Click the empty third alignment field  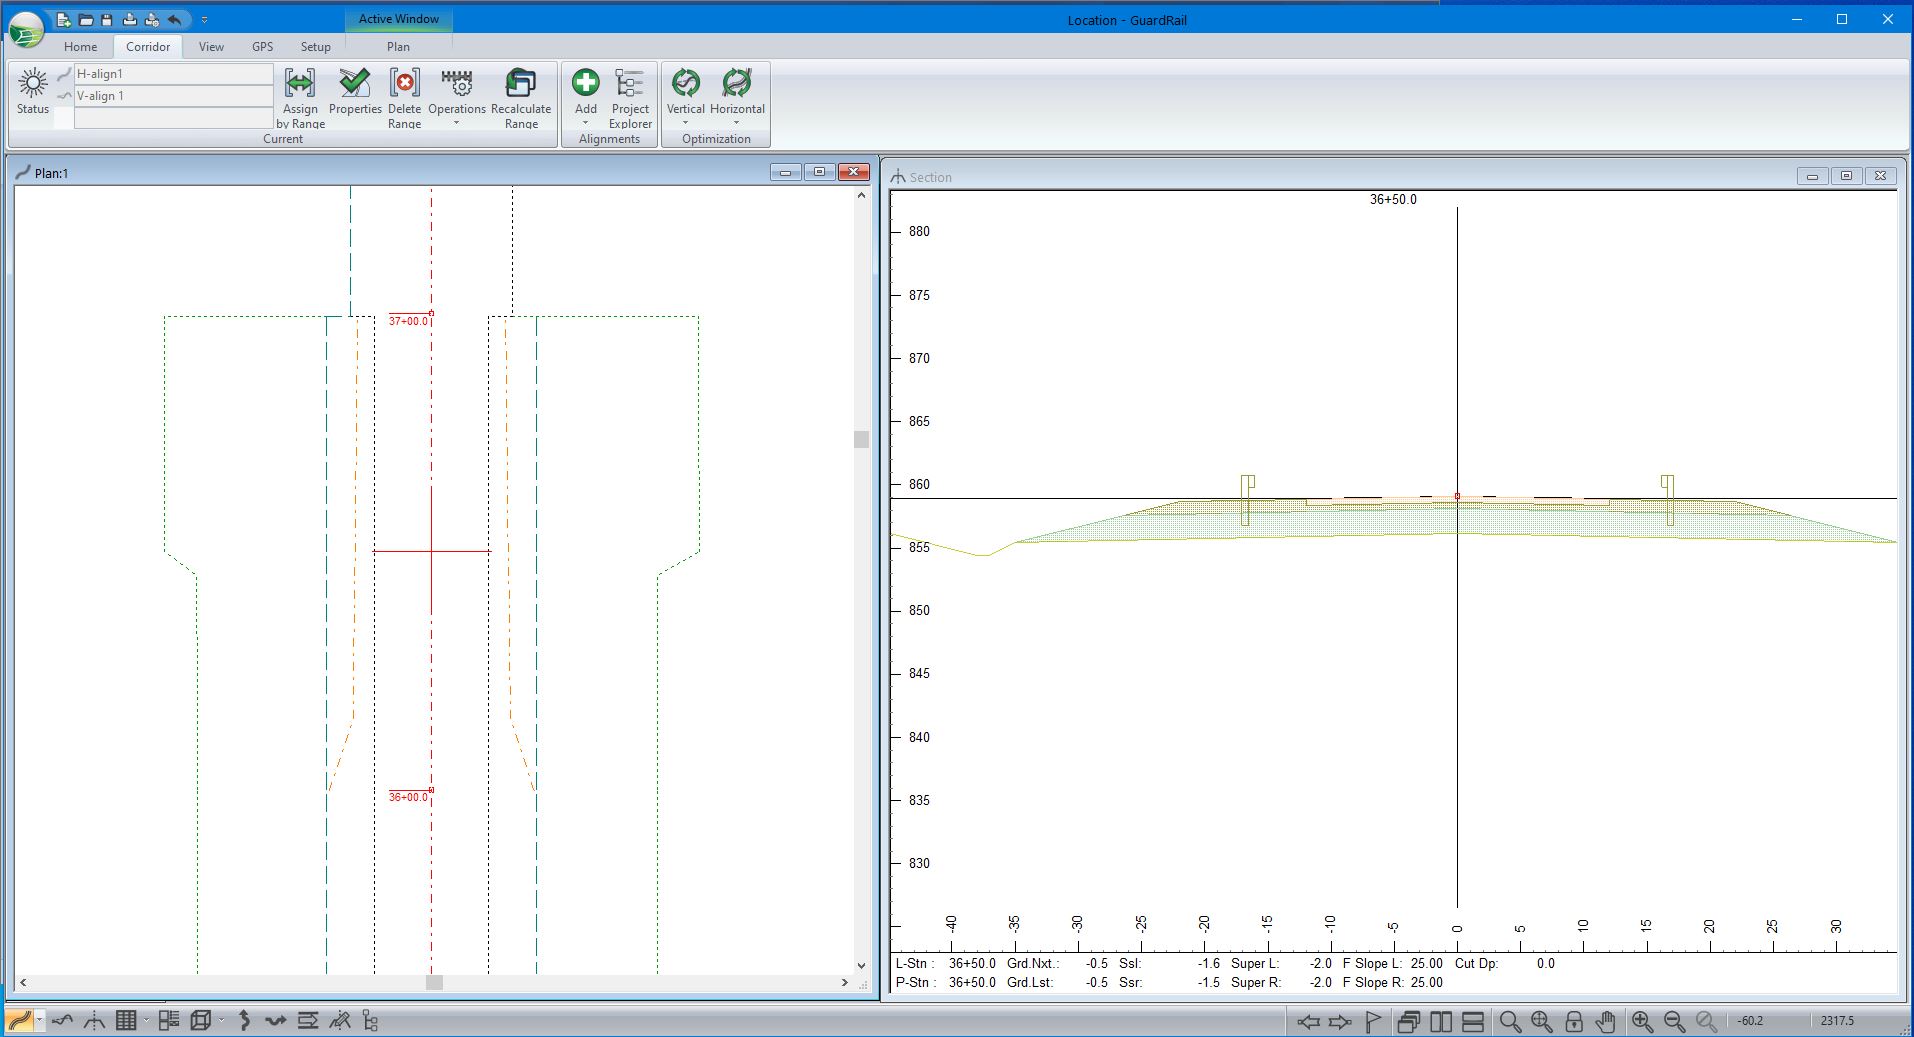[x=174, y=118]
